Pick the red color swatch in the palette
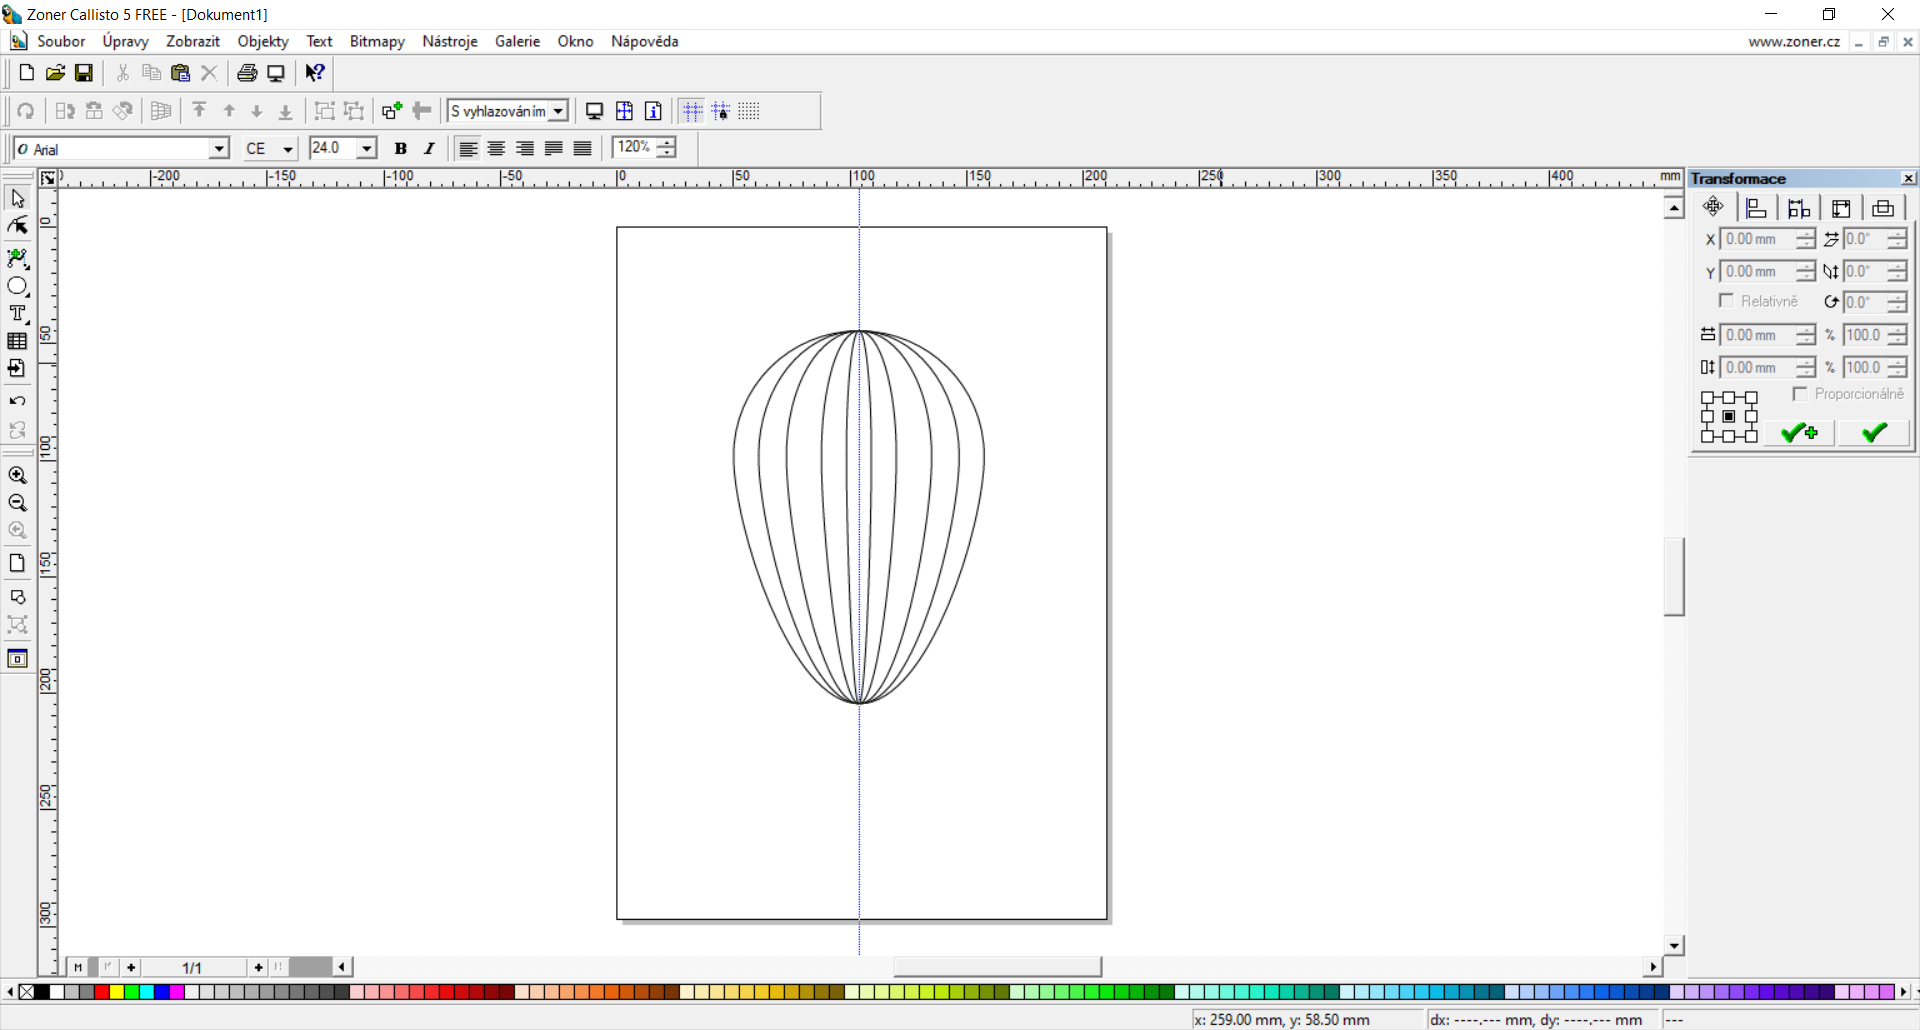1920x1030 pixels. click(x=102, y=992)
